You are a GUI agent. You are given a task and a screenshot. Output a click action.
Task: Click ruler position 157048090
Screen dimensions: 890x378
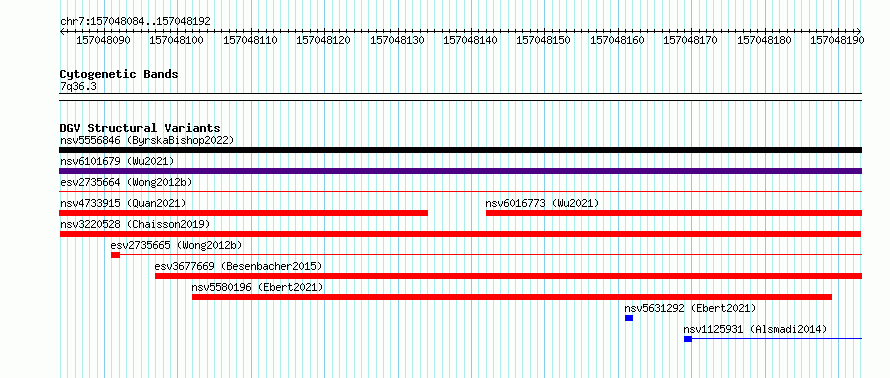point(103,40)
